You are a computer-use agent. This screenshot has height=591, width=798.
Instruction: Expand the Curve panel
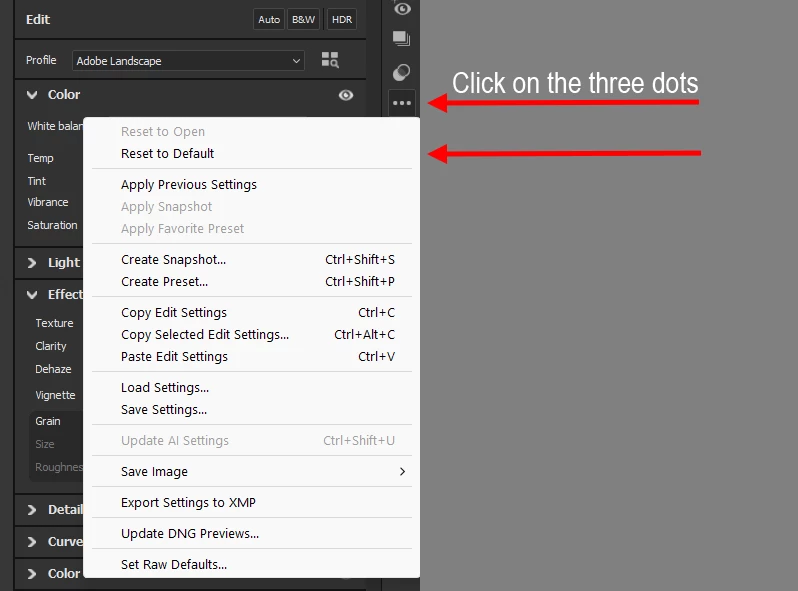32,542
